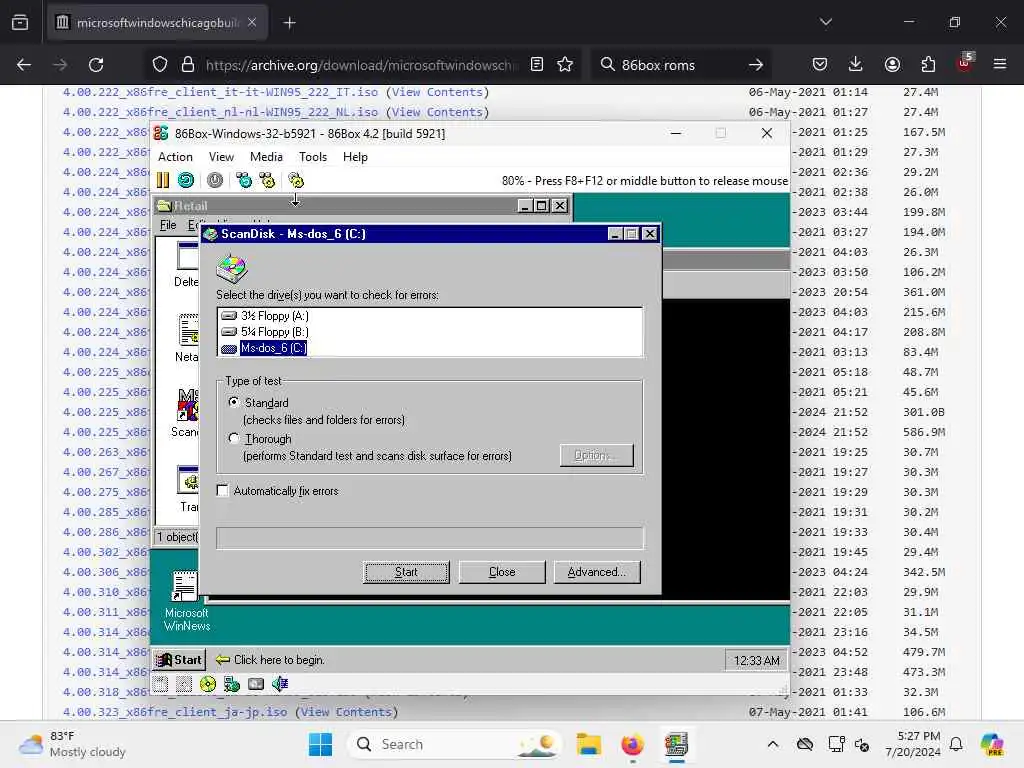
Task: Open the 86Box Help menu
Action: [x=355, y=157]
